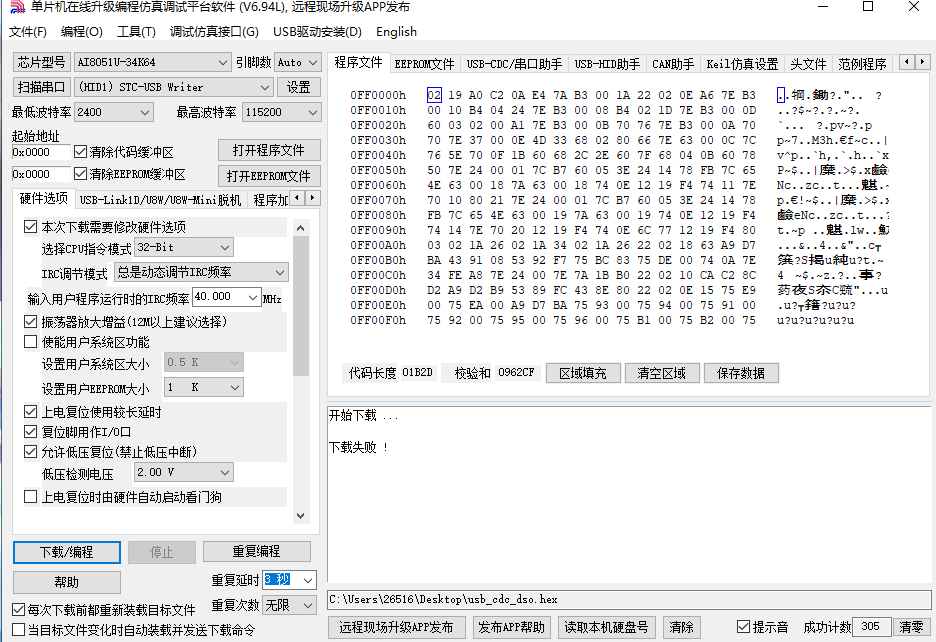
Task: Open 重复次数 无限 dropdown
Action: point(290,606)
